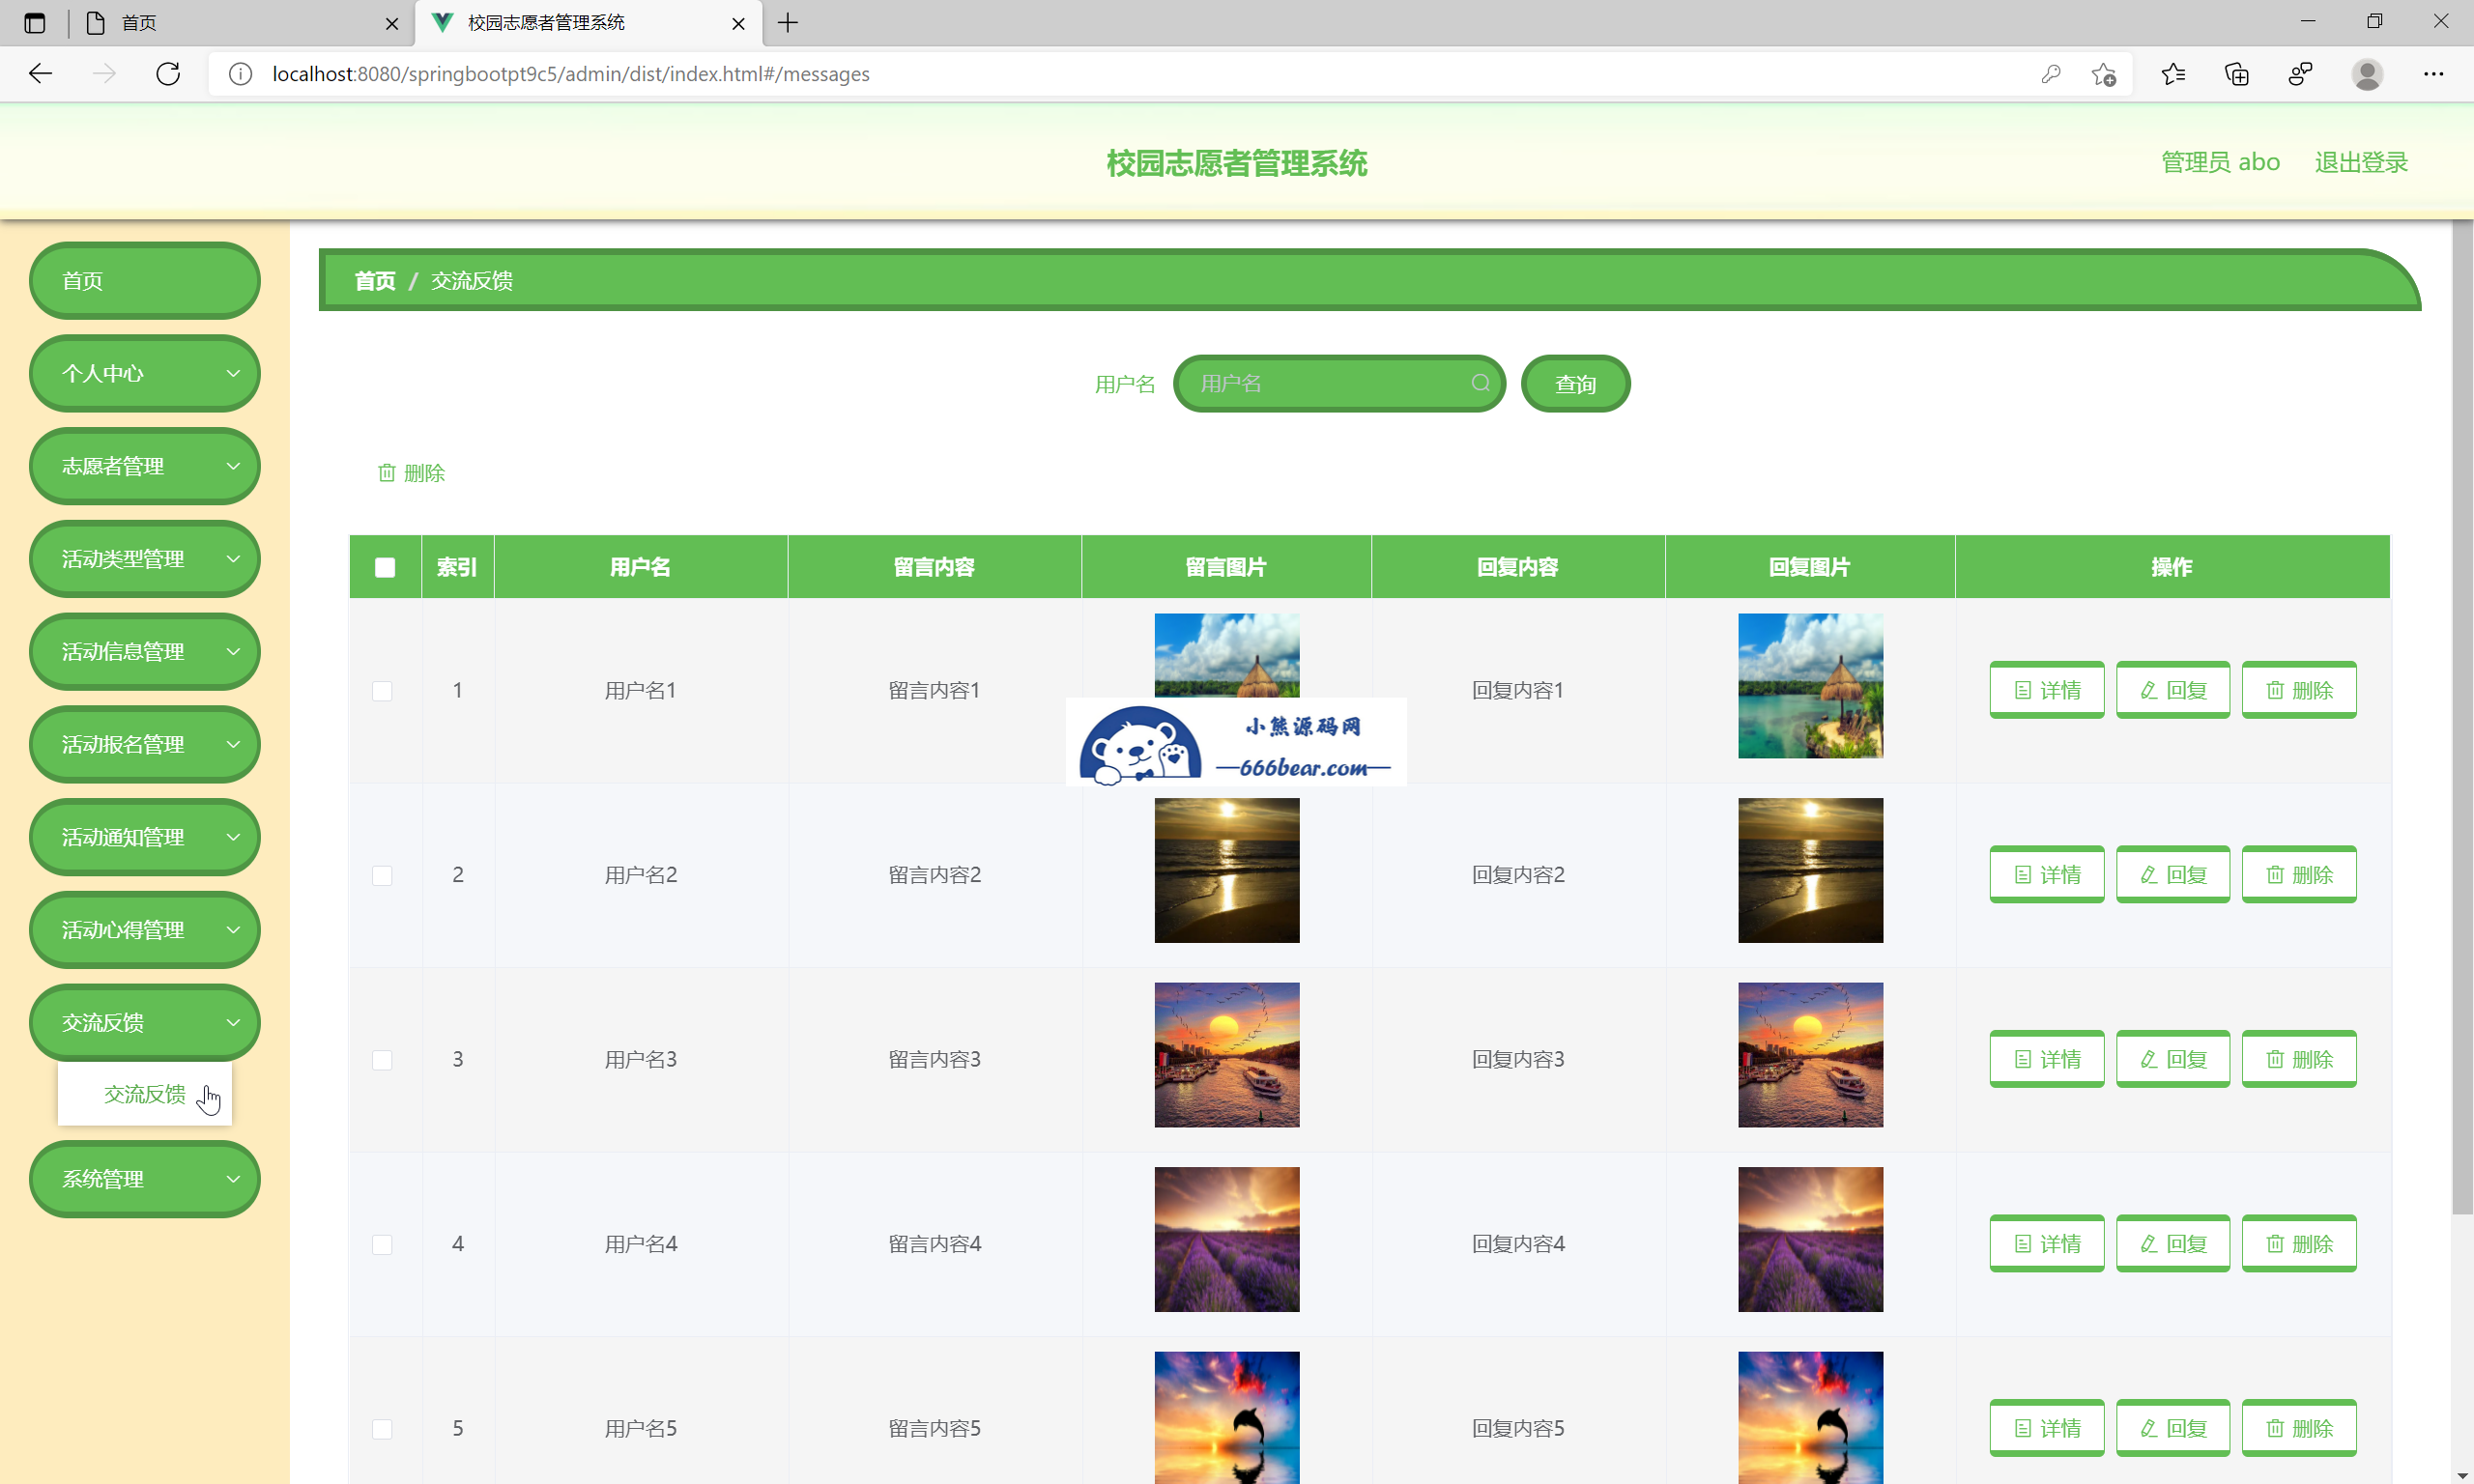Expand the 活动信息管理 sidebar menu
The height and width of the screenshot is (1484, 2474).
coord(145,652)
